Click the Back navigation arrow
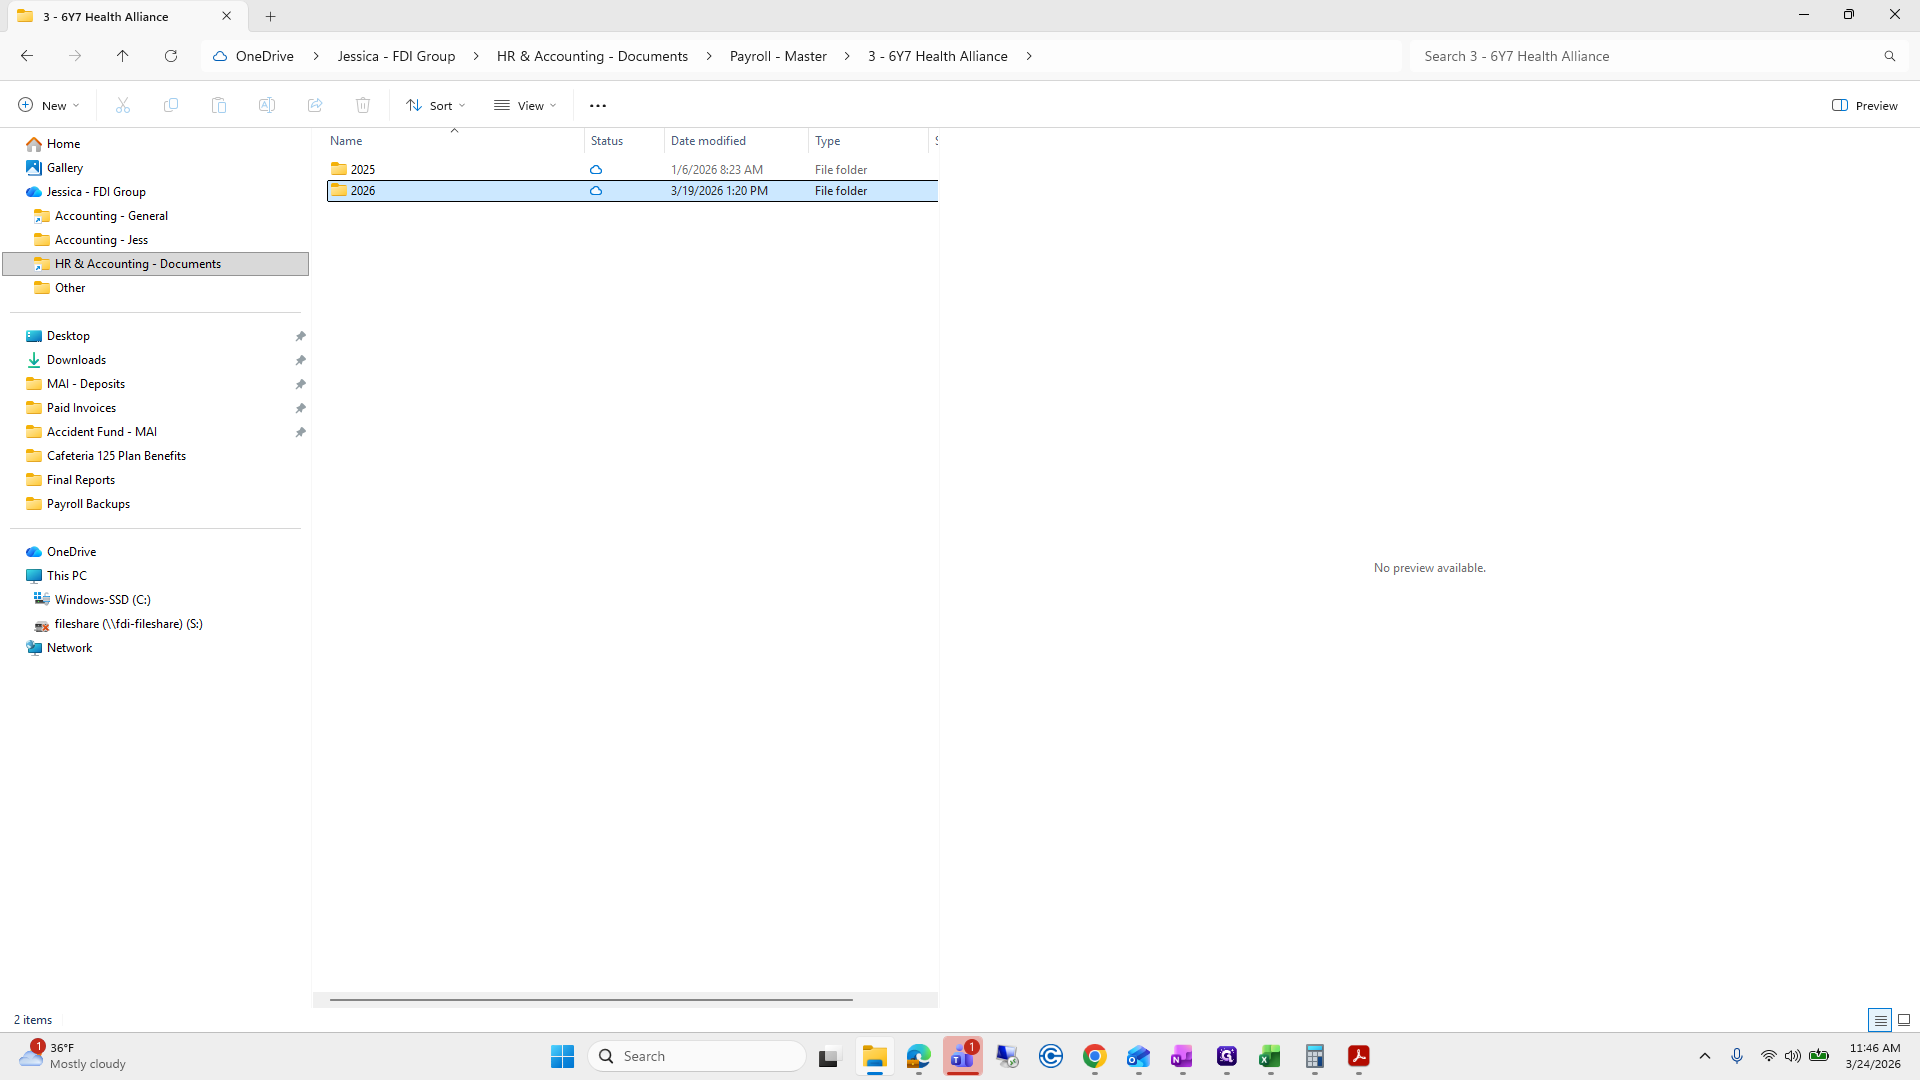1920x1080 pixels. [27, 56]
